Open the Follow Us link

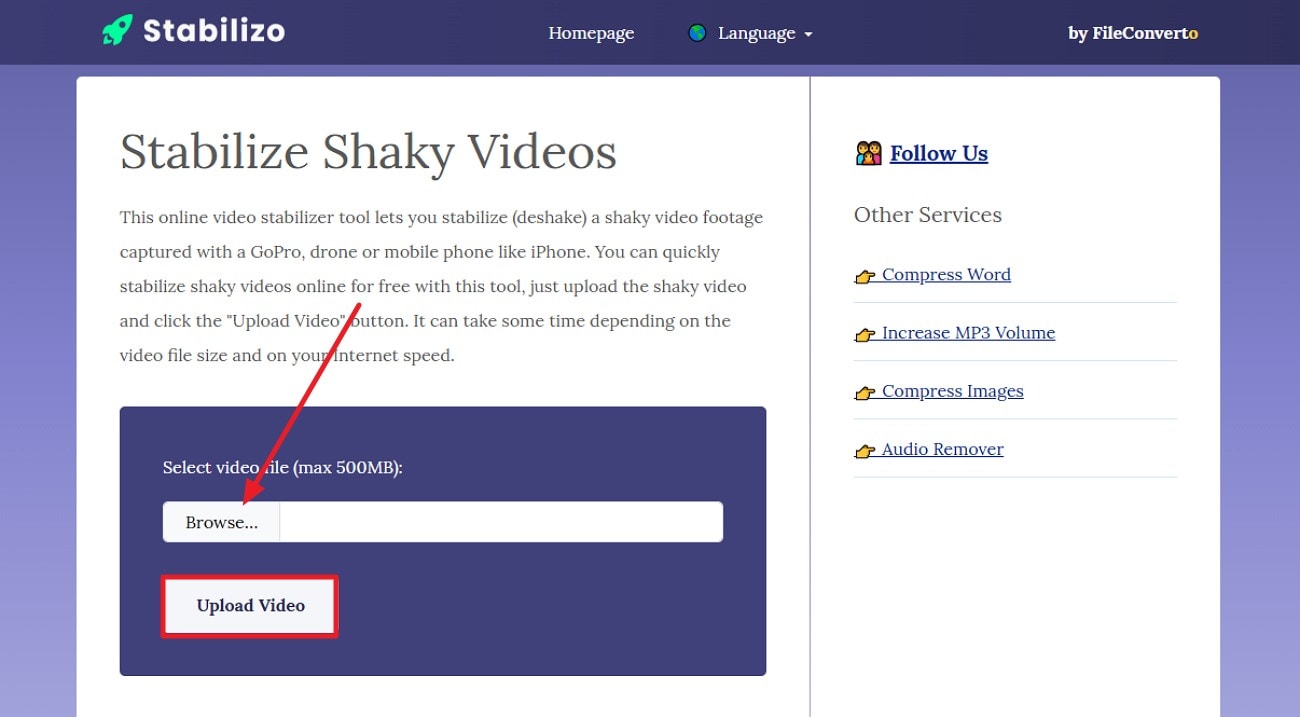point(938,153)
